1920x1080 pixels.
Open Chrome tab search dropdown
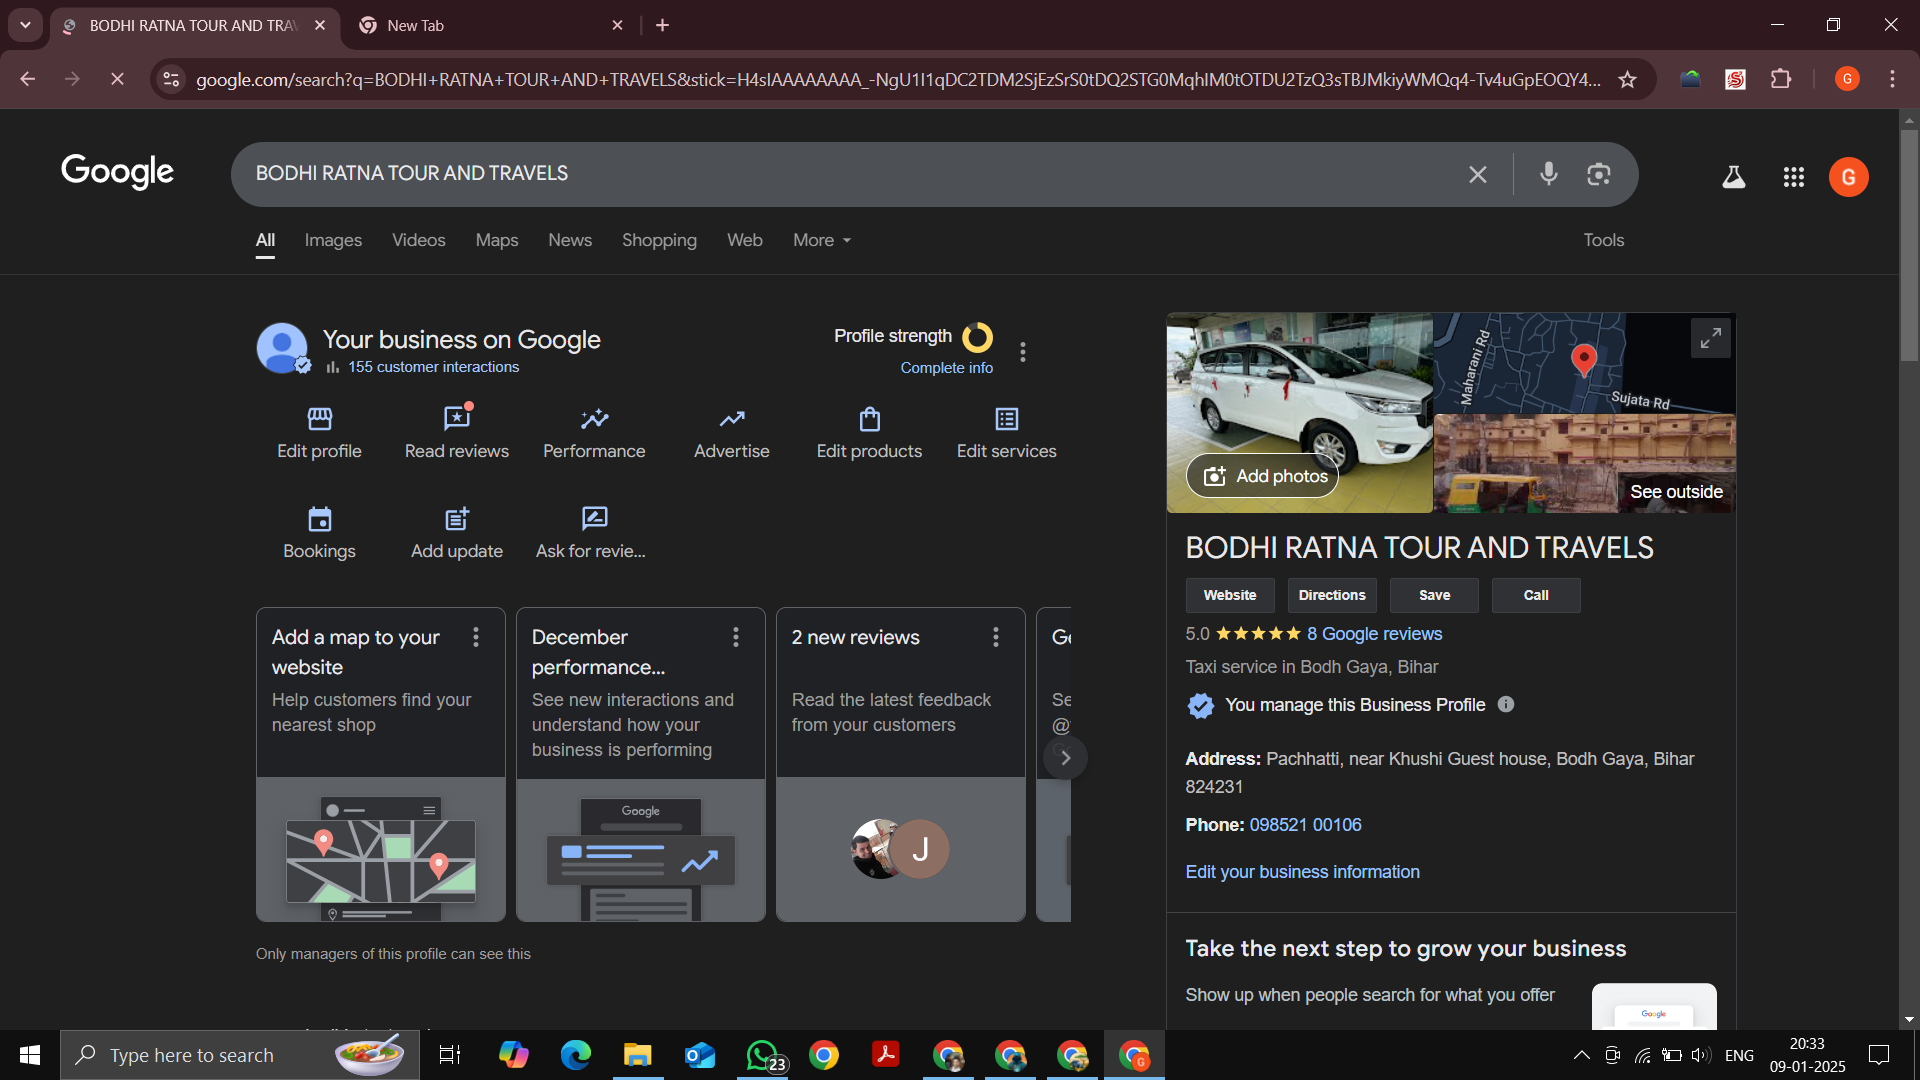click(x=25, y=25)
